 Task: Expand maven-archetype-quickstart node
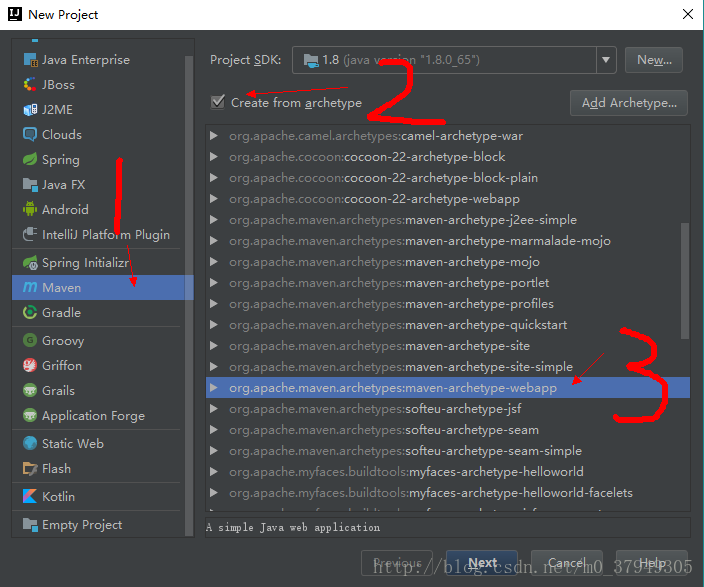click(214, 325)
